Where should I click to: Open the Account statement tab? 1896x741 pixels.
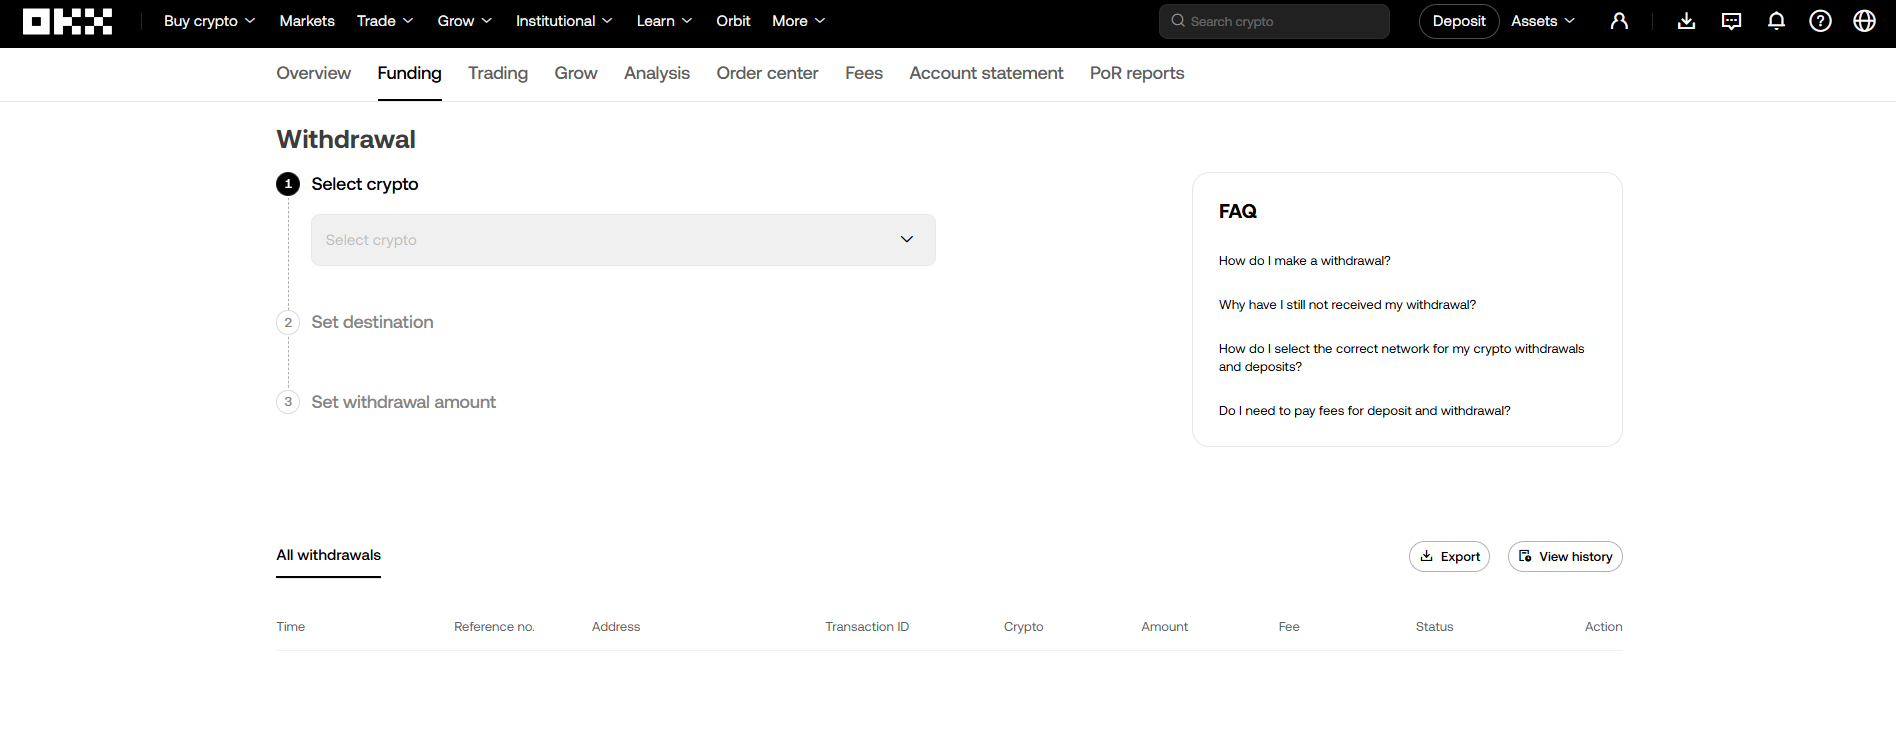point(986,73)
